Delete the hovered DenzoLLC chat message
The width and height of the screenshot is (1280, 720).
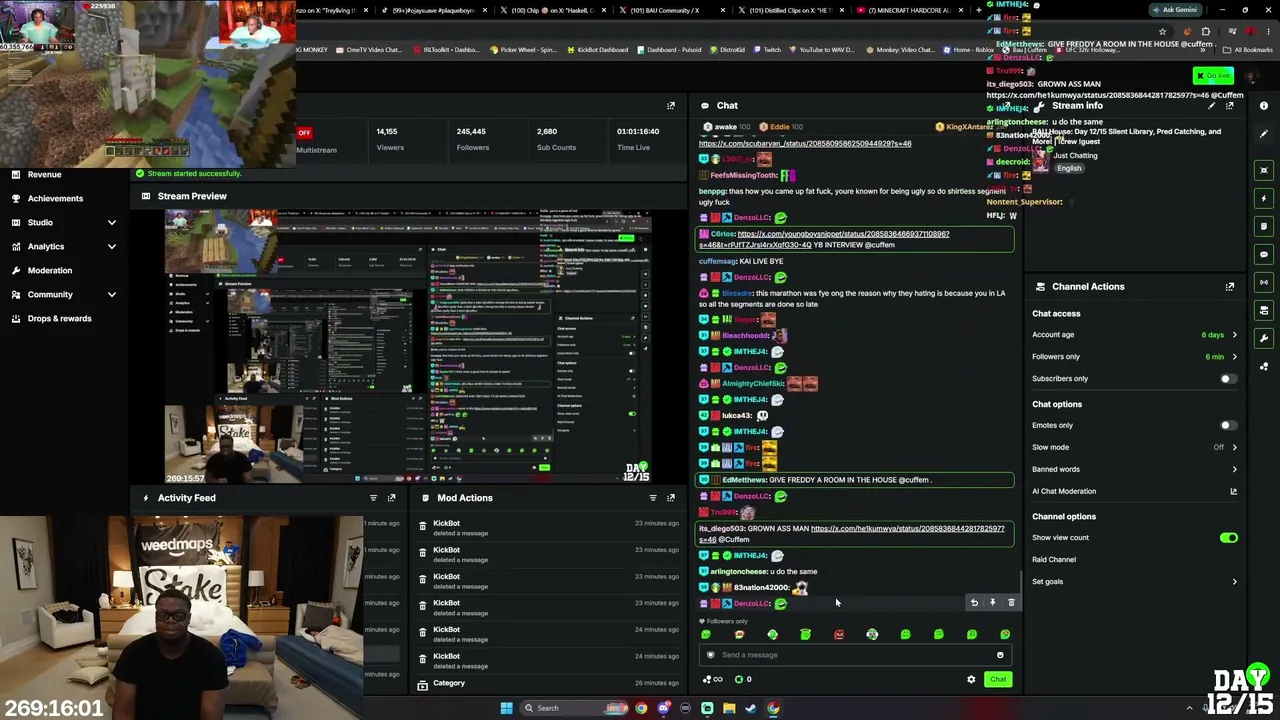tap(1011, 603)
